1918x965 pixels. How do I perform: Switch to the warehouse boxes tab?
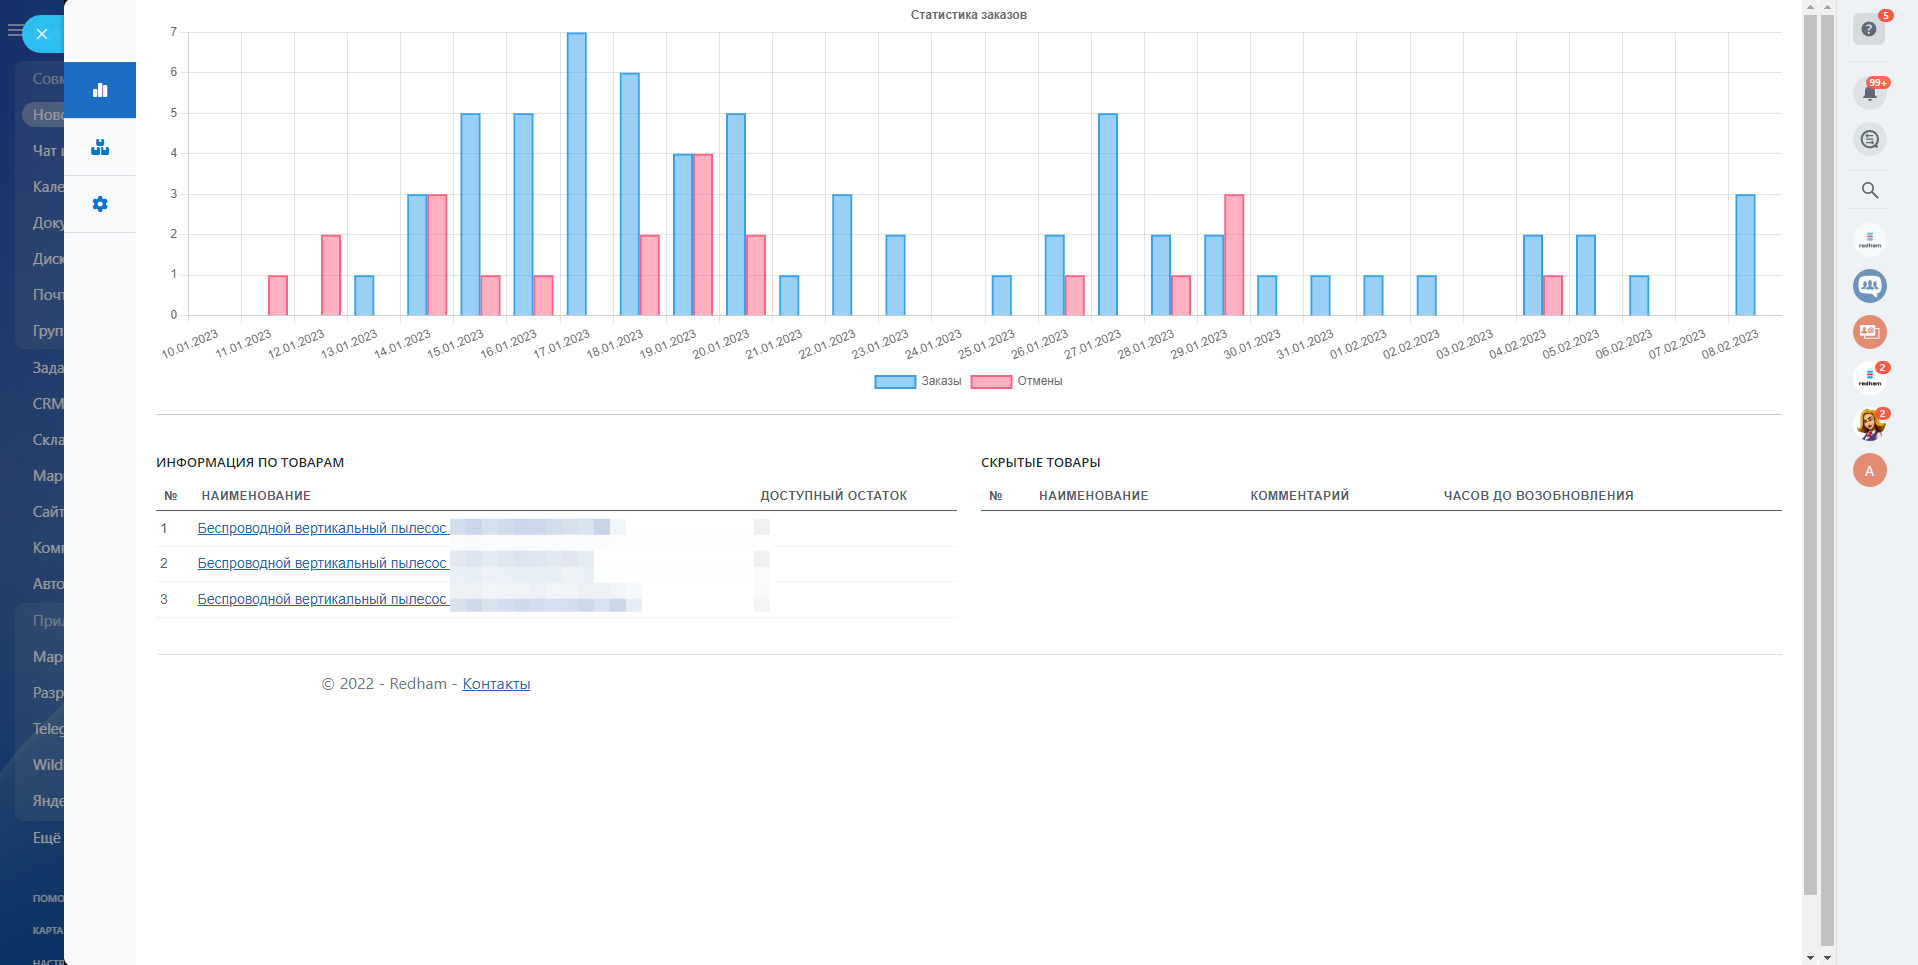coord(100,147)
